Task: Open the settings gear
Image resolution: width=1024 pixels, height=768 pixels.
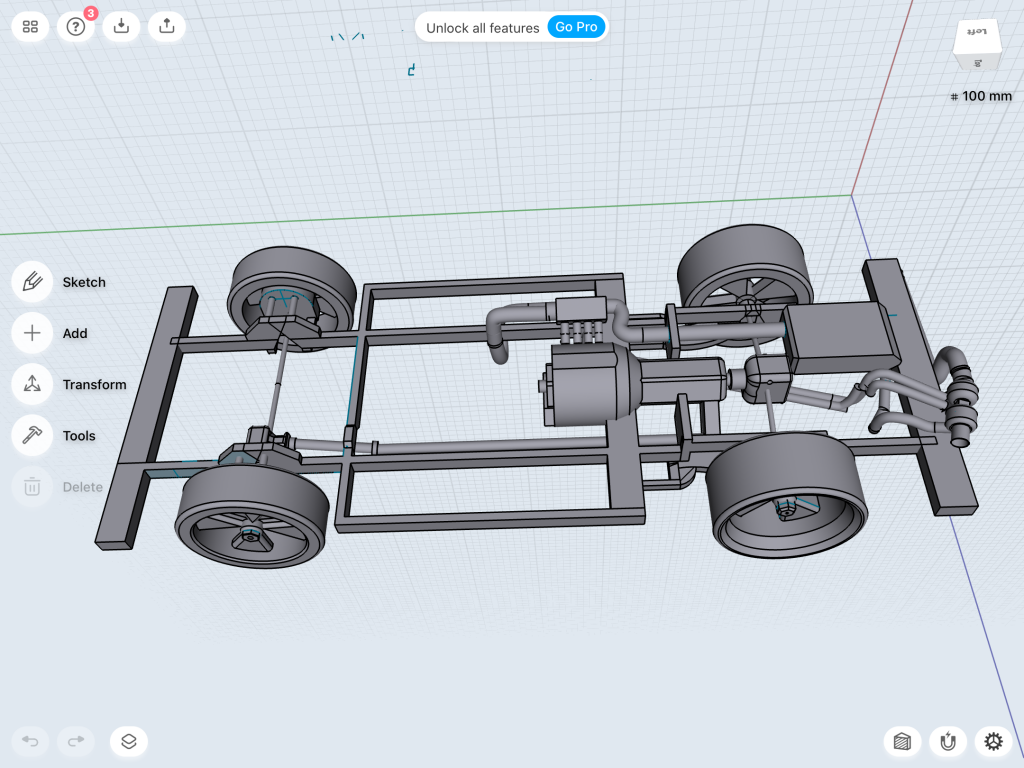Action: (x=992, y=741)
